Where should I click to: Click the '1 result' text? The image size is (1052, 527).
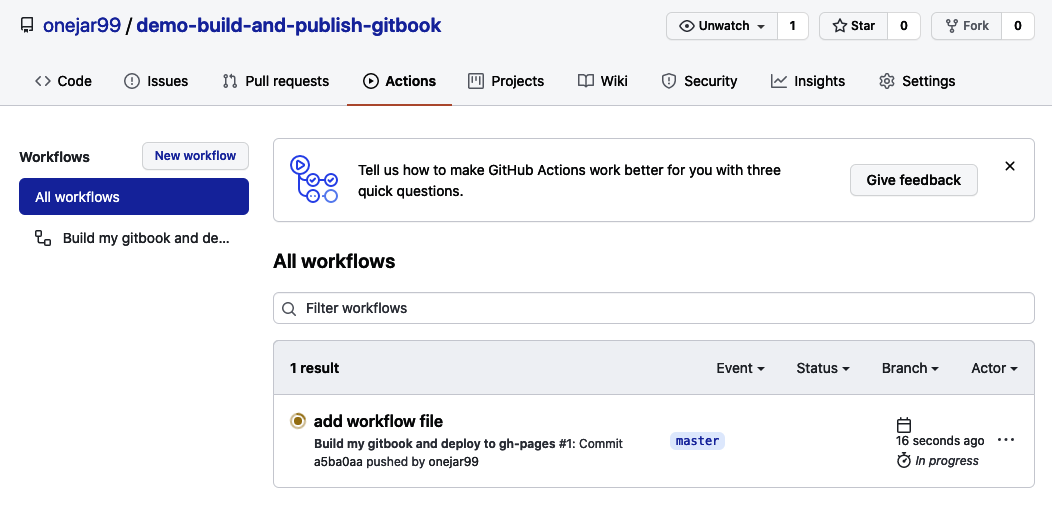pos(315,368)
